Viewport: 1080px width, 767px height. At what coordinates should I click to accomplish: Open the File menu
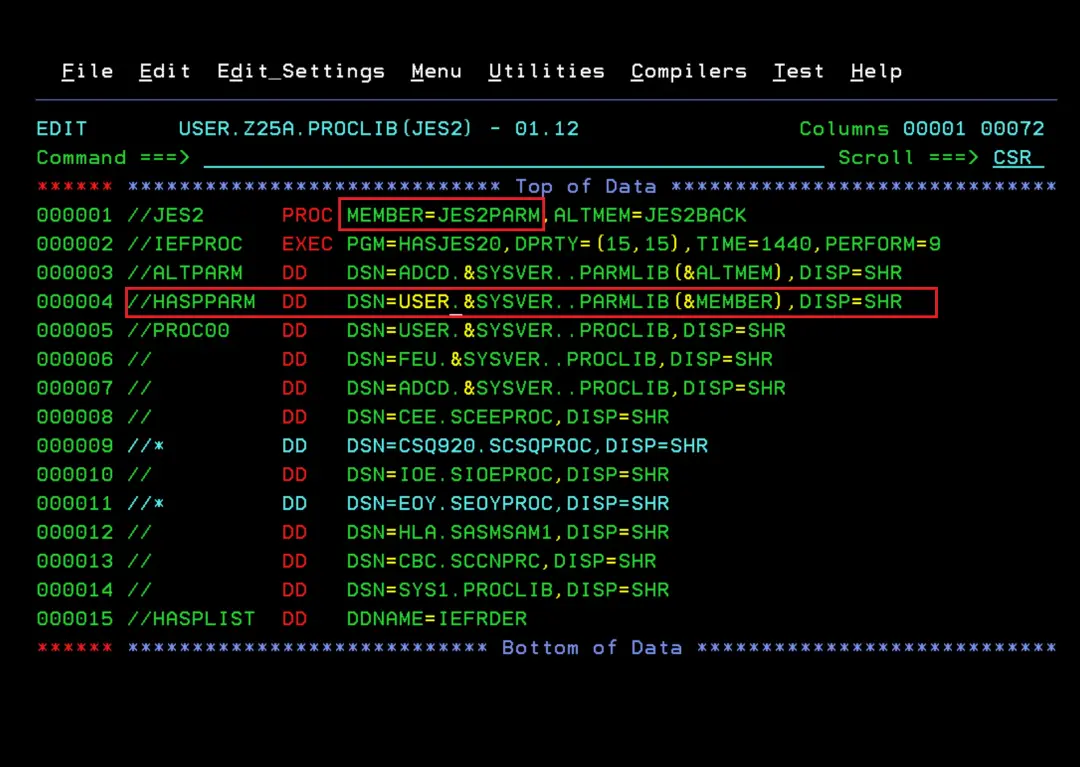coord(87,71)
